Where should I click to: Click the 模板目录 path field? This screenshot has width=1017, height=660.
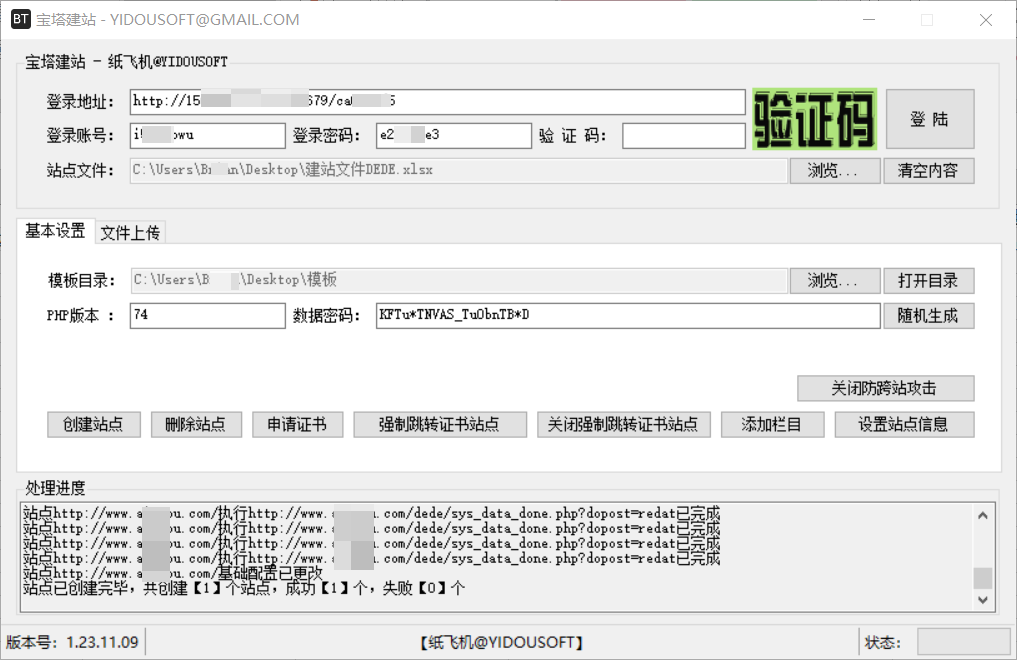[x=459, y=281]
